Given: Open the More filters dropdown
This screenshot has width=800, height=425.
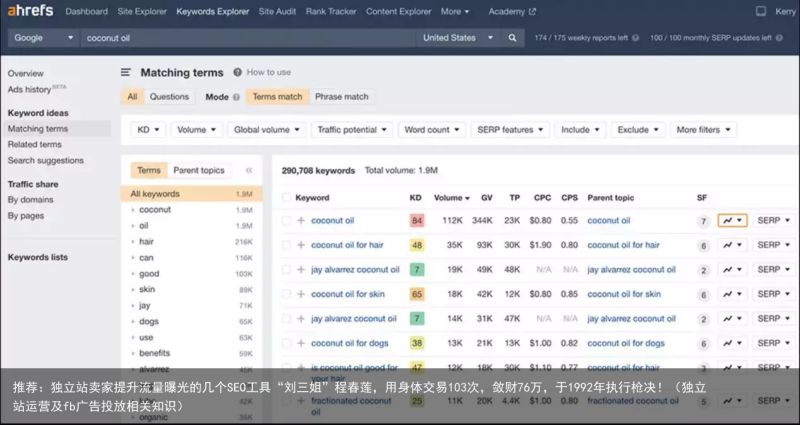Looking at the screenshot, I should (703, 130).
